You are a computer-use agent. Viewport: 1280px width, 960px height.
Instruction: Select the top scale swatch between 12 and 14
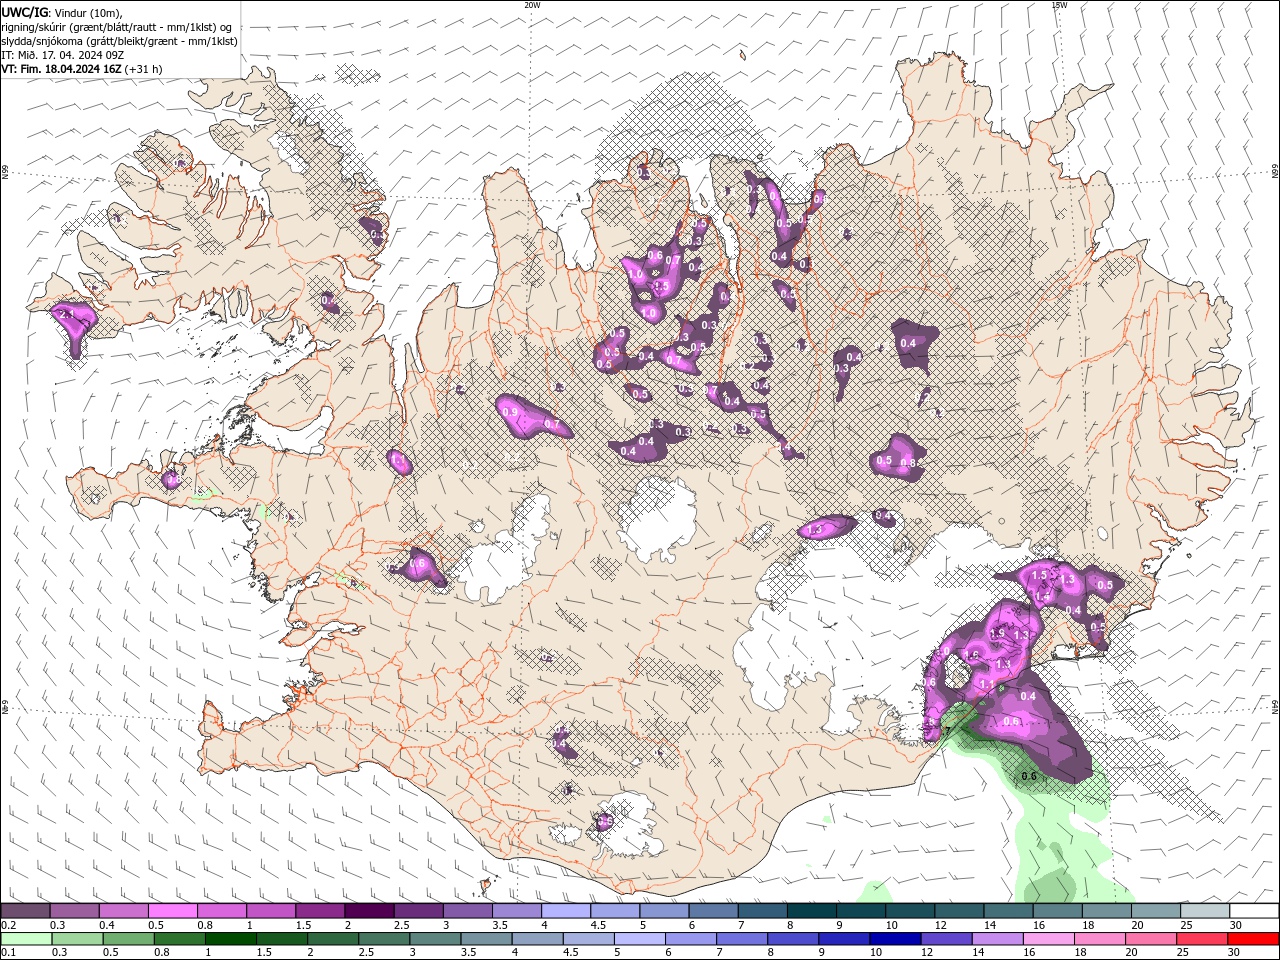click(x=958, y=911)
